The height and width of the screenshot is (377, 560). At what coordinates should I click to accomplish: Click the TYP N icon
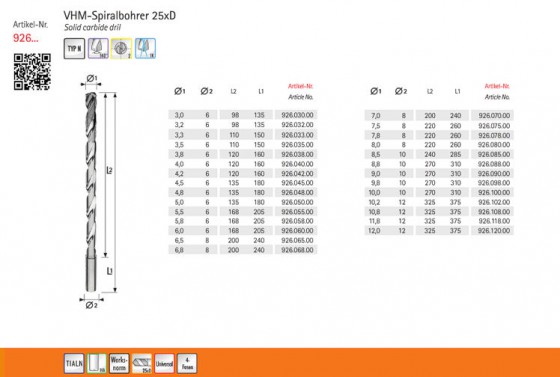[x=74, y=49]
